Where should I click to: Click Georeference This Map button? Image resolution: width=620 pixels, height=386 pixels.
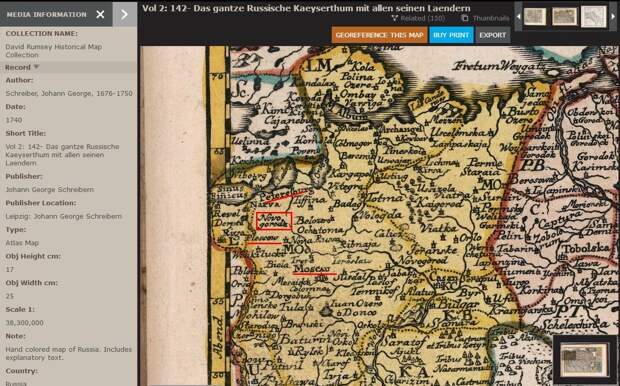(x=379, y=35)
